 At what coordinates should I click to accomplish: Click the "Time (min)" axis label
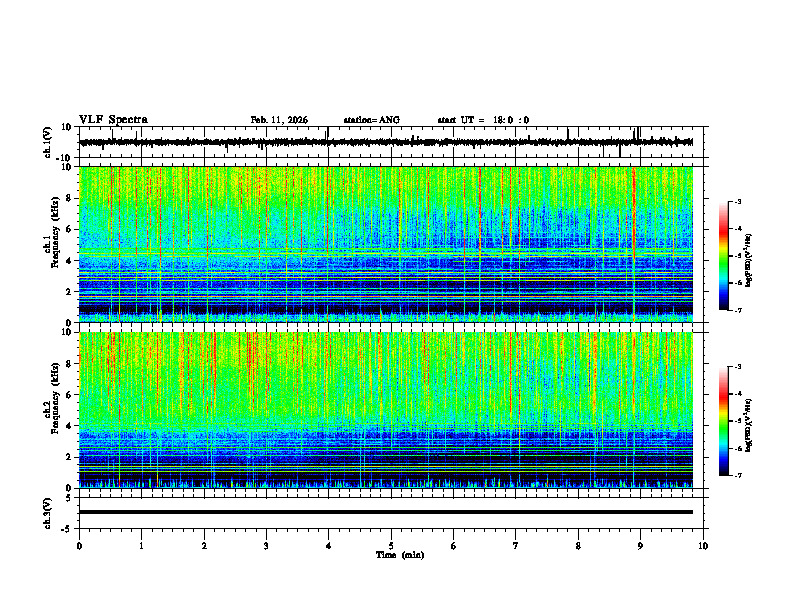(400, 555)
